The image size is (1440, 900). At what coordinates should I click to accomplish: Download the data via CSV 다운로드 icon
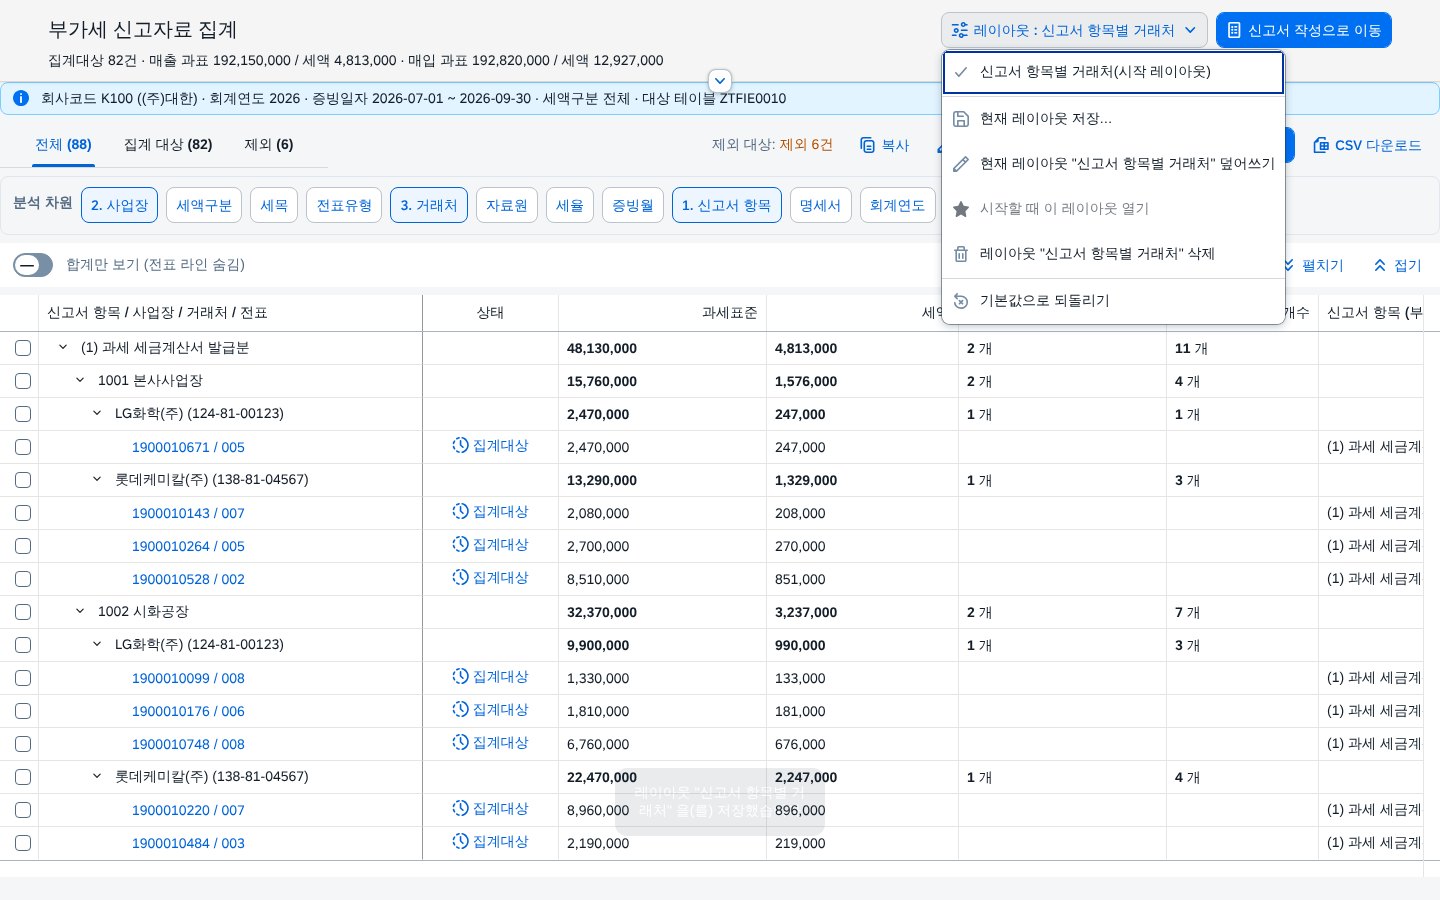(1321, 145)
